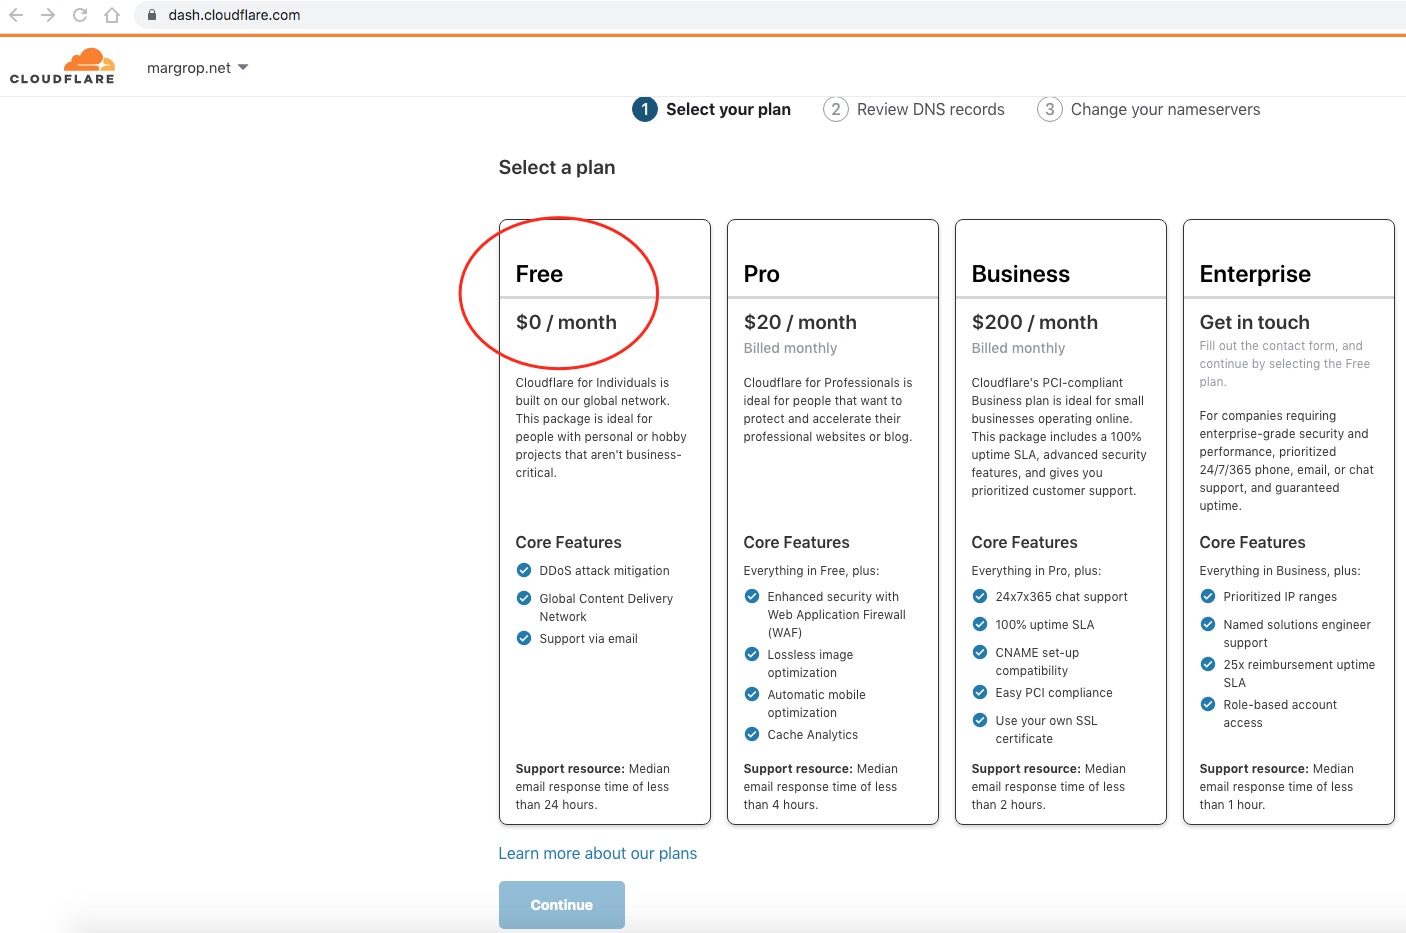Viewport: 1406px width, 933px height.
Task: Reload the page with the refresh icon
Action: (x=80, y=15)
